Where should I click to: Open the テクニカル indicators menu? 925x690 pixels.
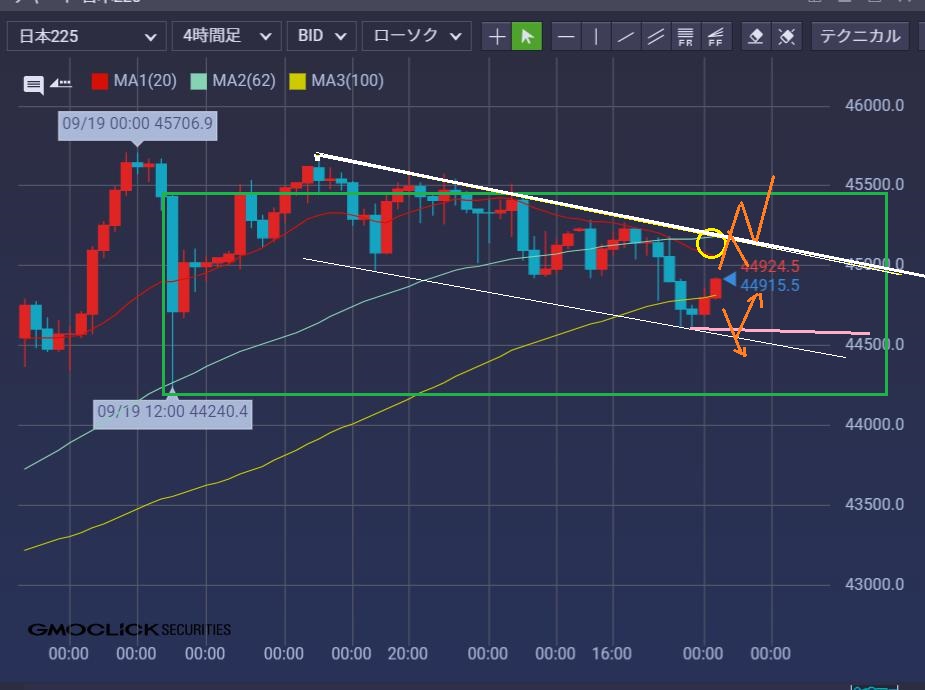[860, 37]
